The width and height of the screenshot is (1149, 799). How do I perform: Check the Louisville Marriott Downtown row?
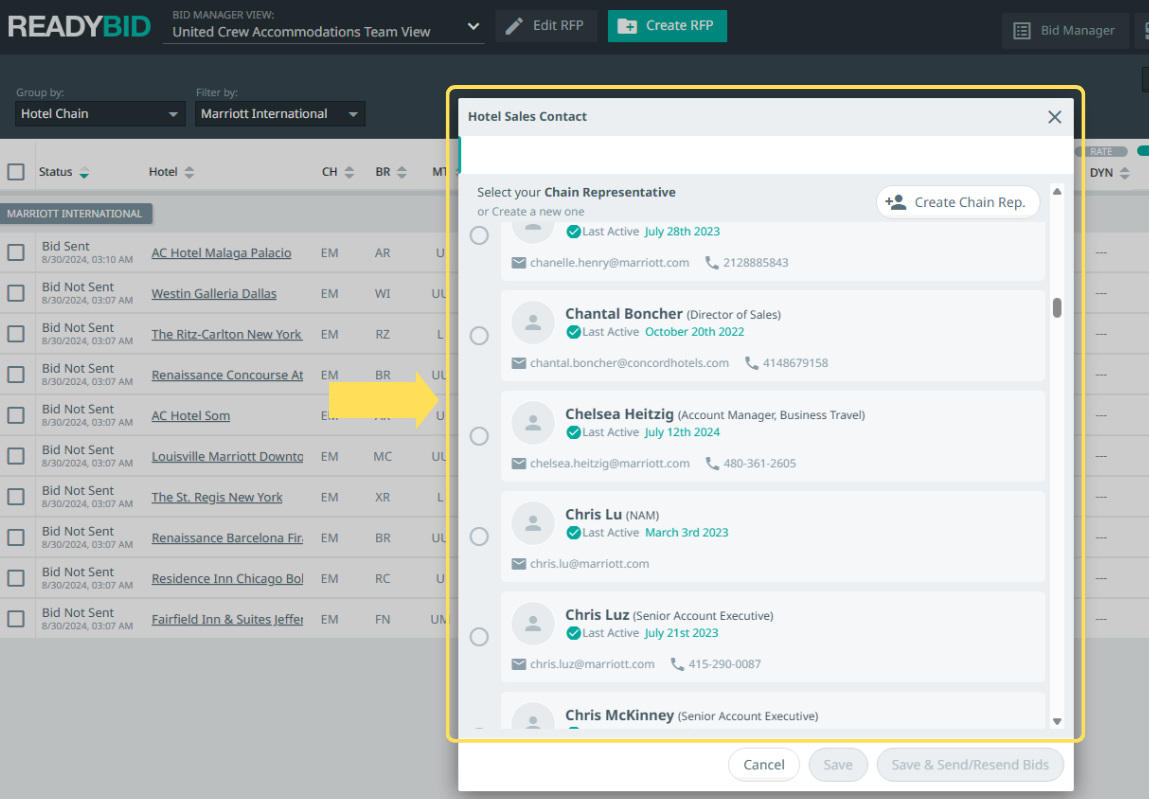(x=15, y=456)
